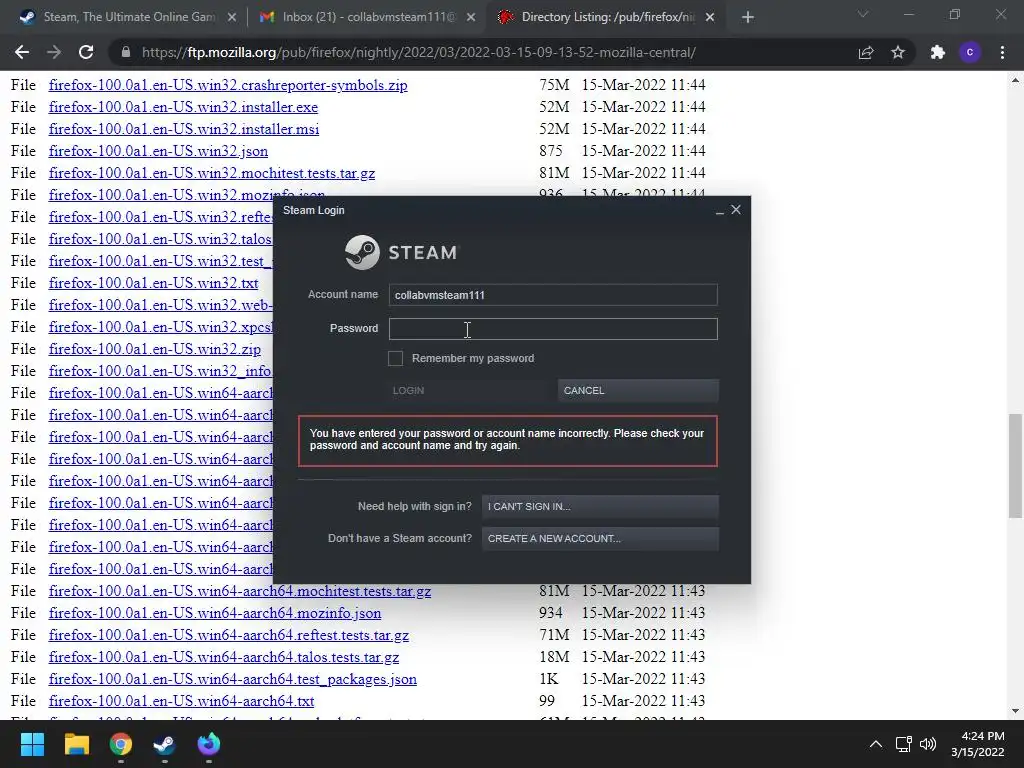Click the 75M size cell
1024x768 pixels.
(554, 85)
